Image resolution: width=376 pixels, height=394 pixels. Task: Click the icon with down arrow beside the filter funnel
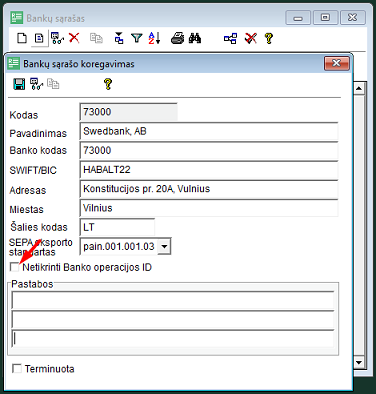pos(119,38)
